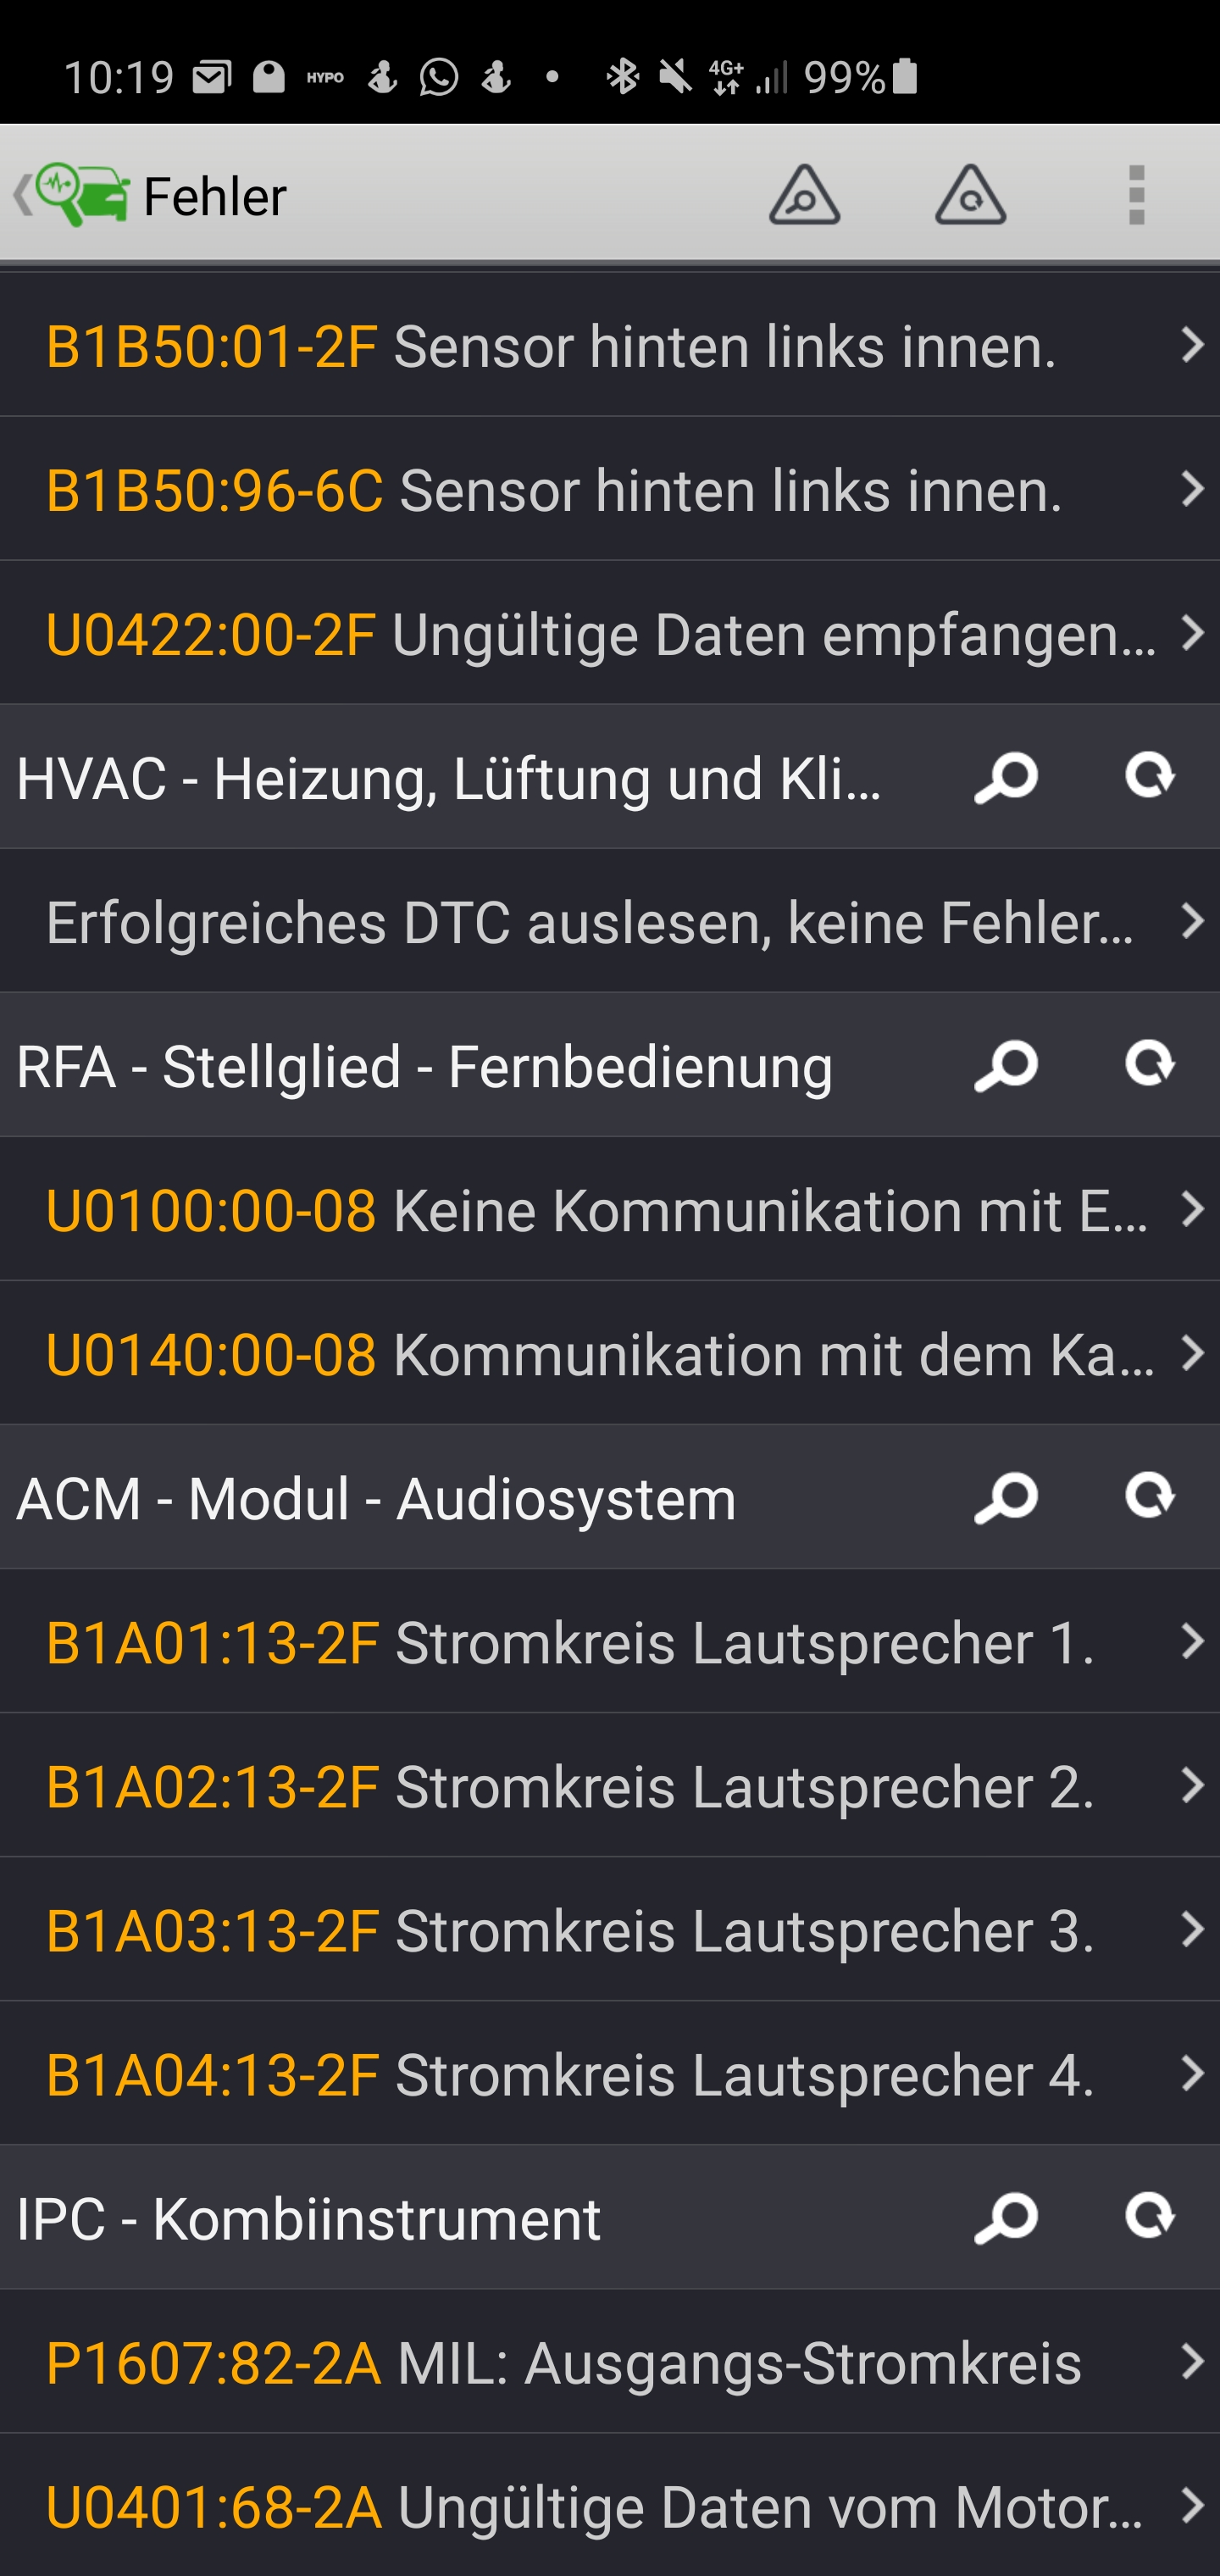The height and width of the screenshot is (2576, 1220).
Task: Tap the scan-for-errors triangle icon in header
Action: 804,195
